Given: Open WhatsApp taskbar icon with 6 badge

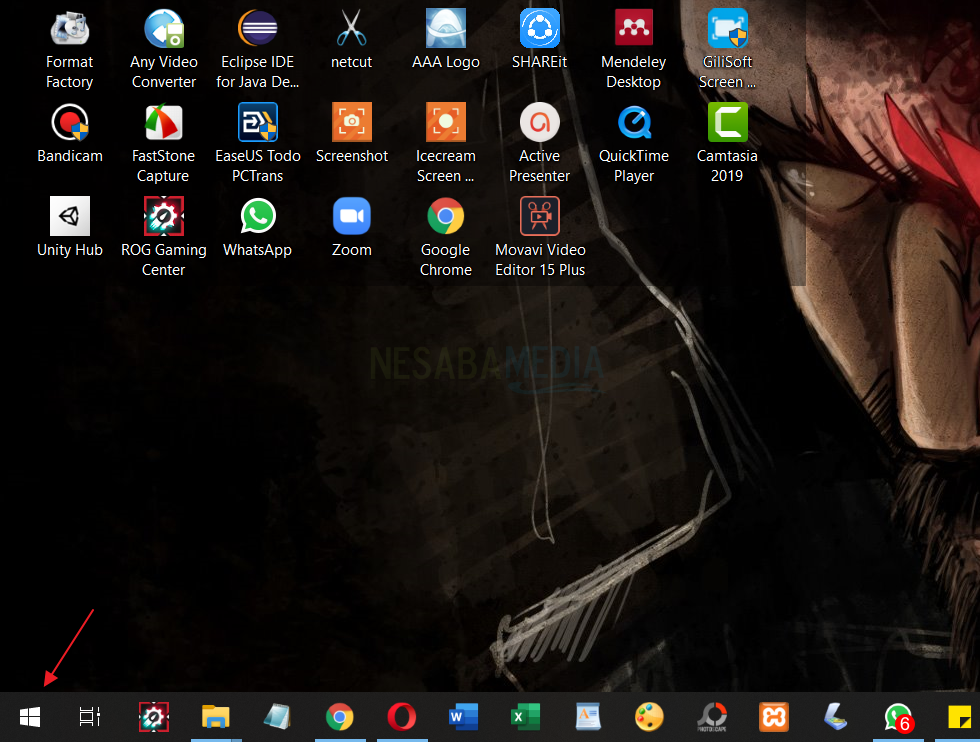Looking at the screenshot, I should (x=899, y=717).
